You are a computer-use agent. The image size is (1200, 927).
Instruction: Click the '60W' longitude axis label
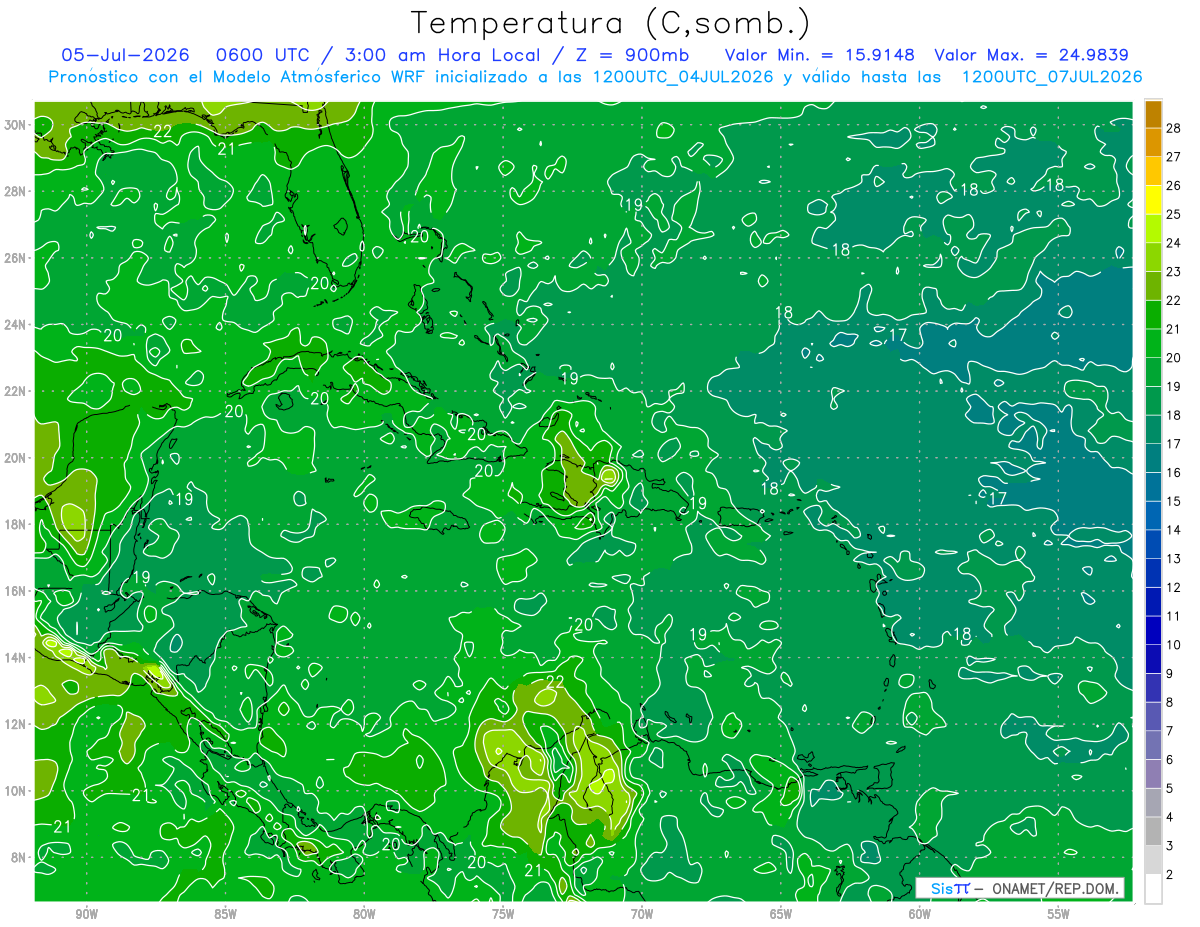(x=920, y=915)
